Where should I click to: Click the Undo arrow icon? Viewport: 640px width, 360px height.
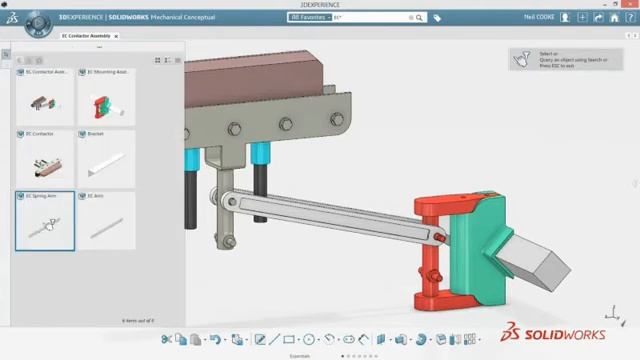(215, 339)
